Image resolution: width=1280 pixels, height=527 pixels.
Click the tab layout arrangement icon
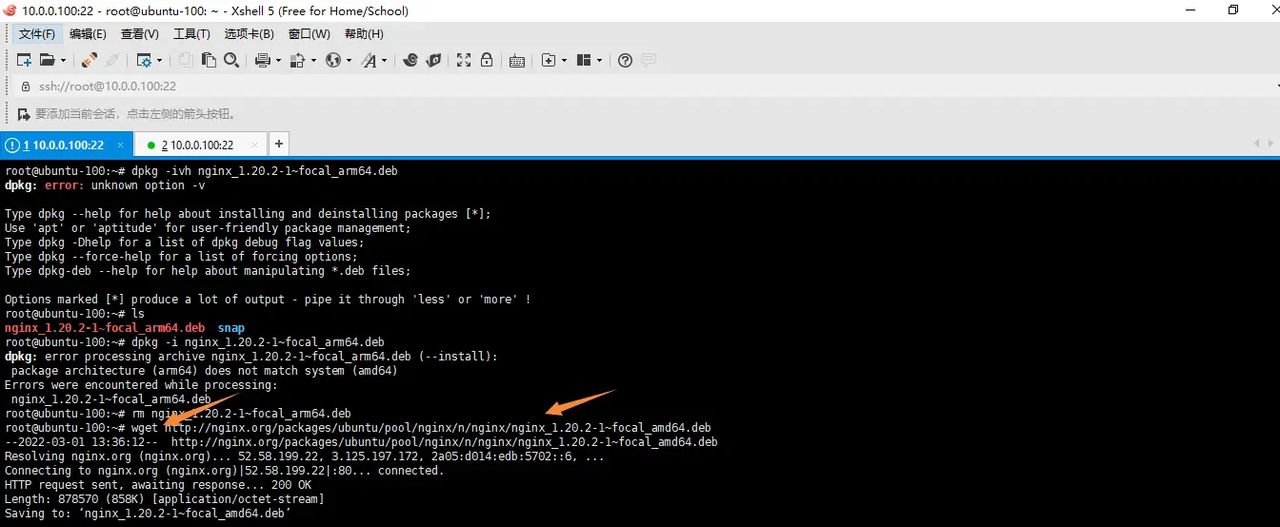[584, 60]
